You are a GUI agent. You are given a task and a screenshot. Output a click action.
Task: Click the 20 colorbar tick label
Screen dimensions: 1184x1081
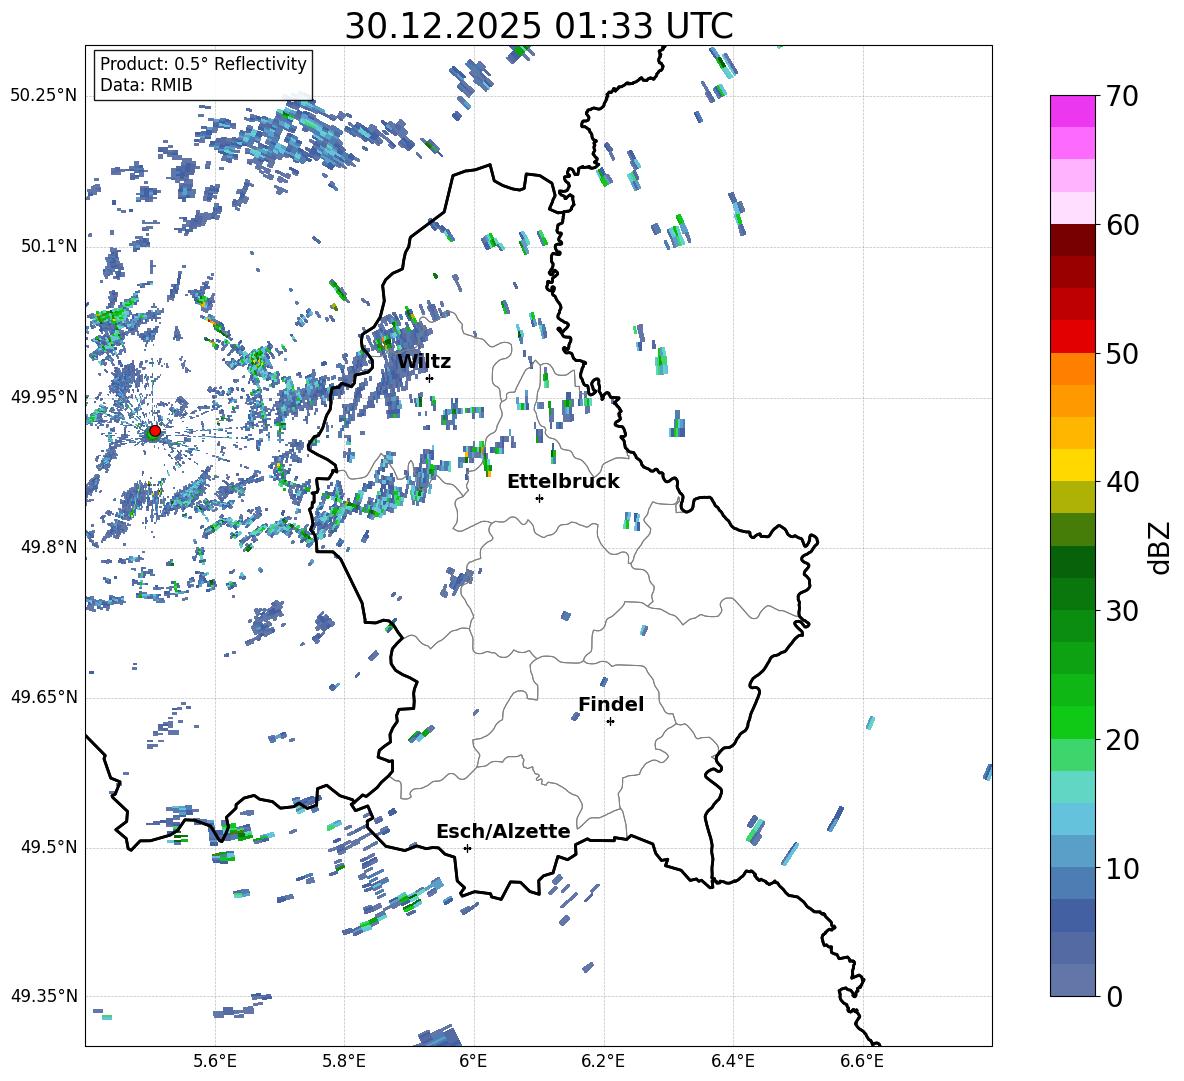[x=1122, y=740]
